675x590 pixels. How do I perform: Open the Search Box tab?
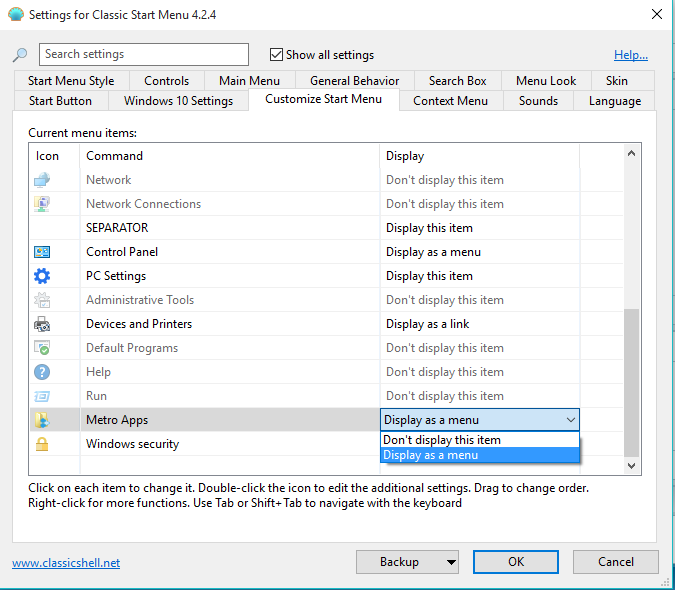point(457,81)
